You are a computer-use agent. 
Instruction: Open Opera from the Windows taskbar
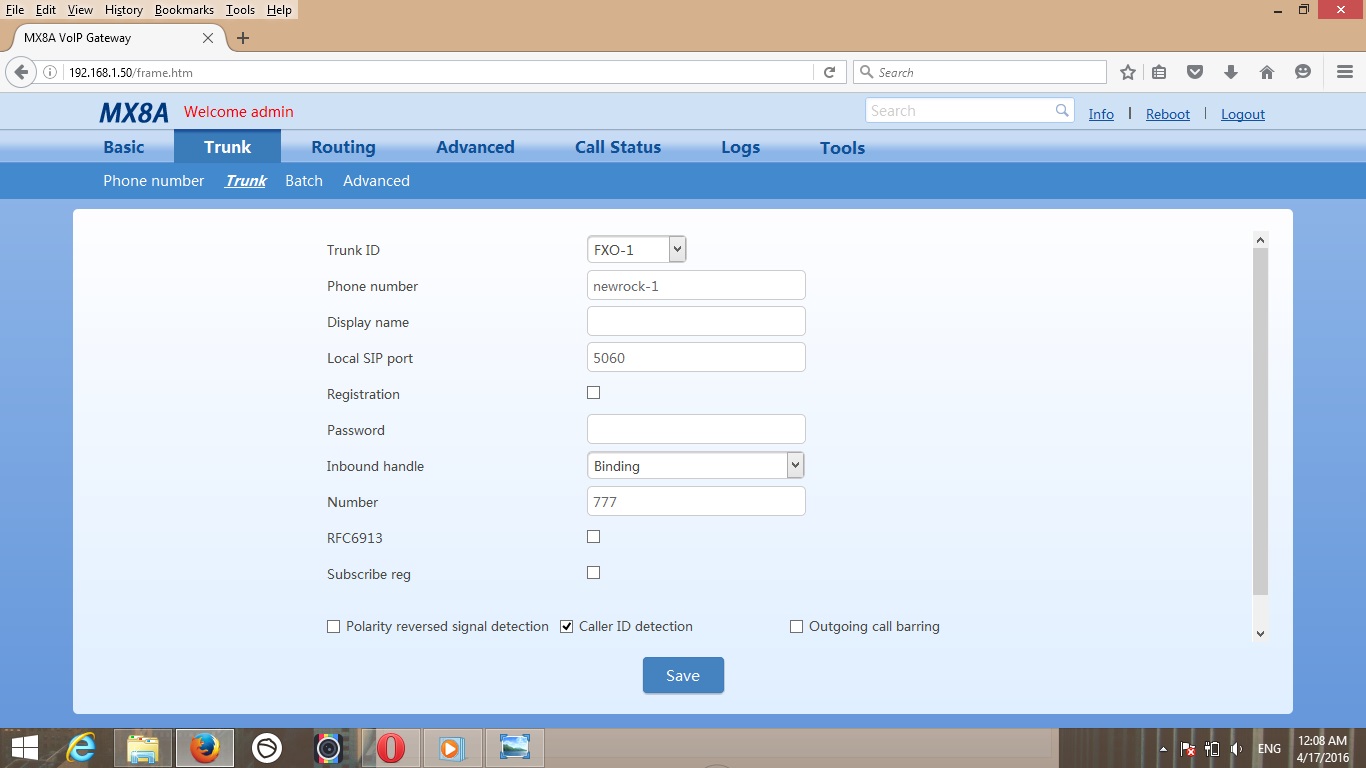(x=390, y=747)
